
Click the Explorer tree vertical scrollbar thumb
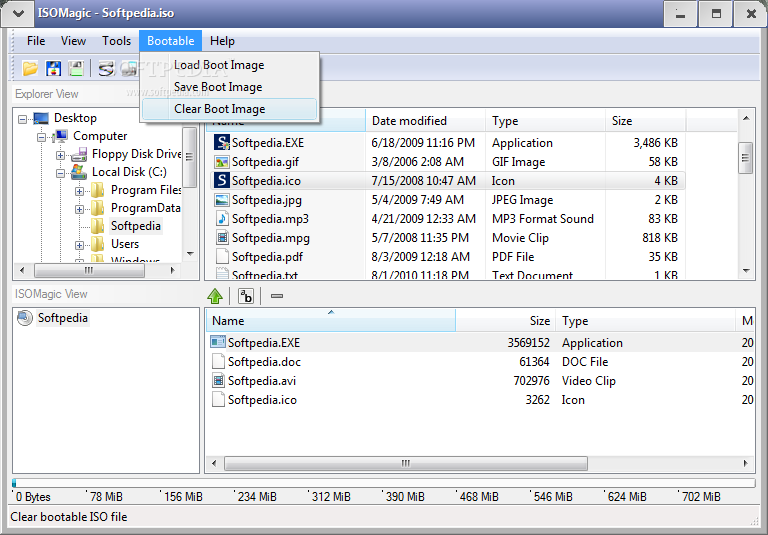coord(190,157)
